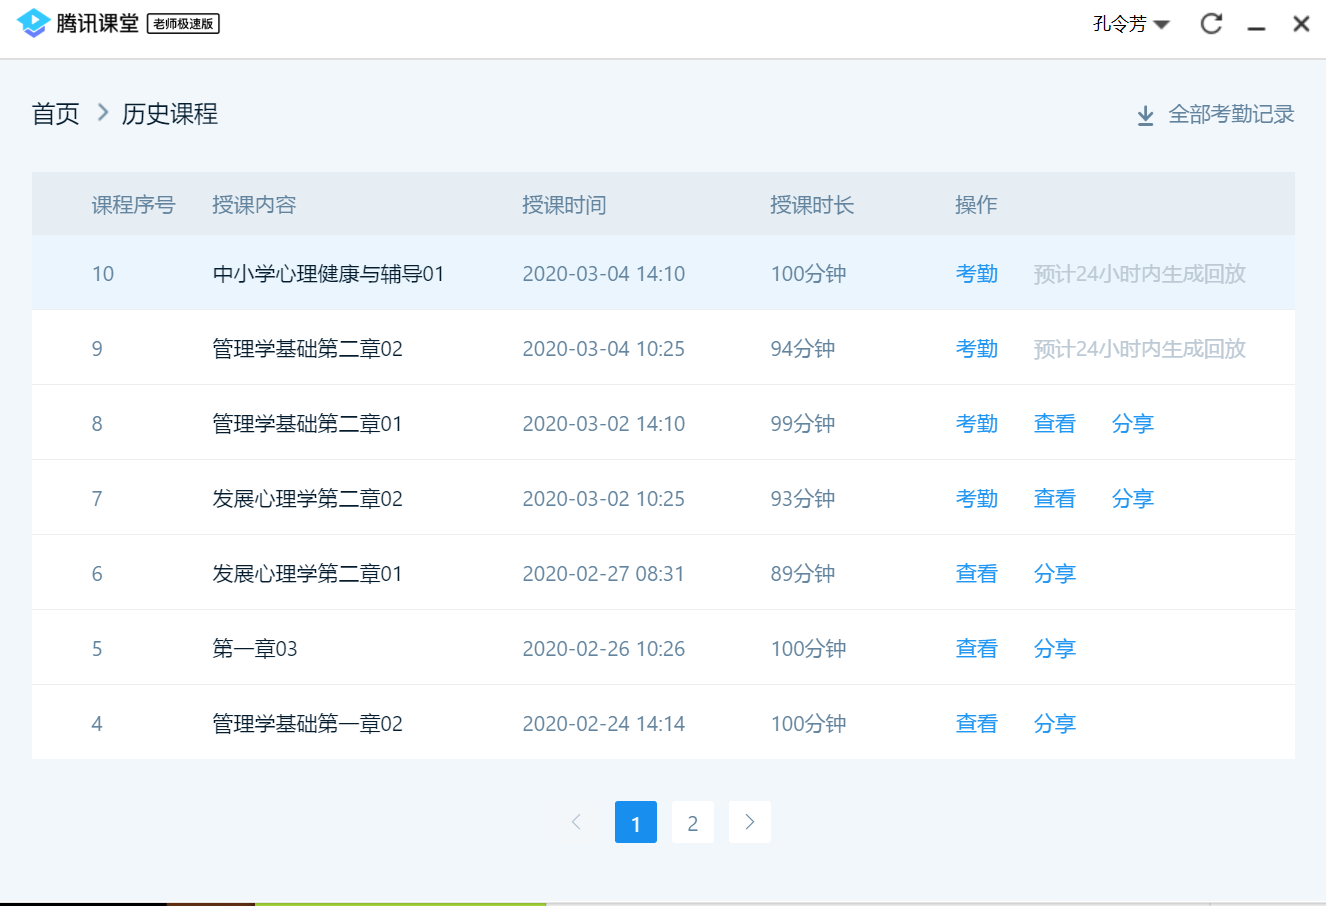Viewport: 1326px width, 906px height.
Task: Click the 老师极速版 badge label
Action: [183, 24]
